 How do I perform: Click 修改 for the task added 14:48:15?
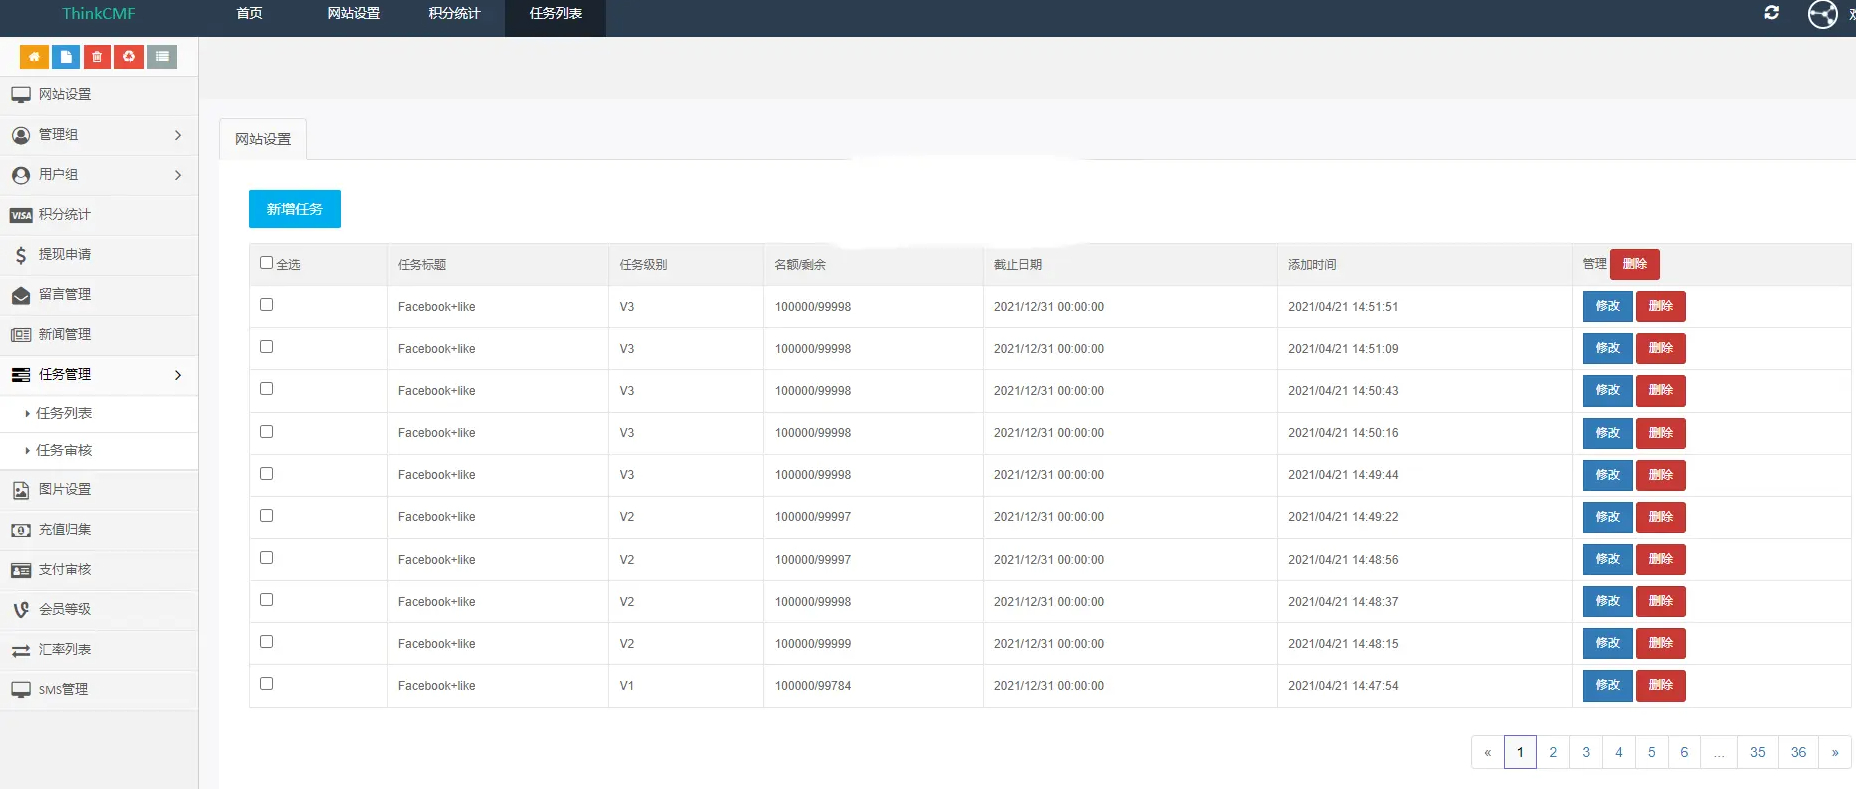[1608, 643]
